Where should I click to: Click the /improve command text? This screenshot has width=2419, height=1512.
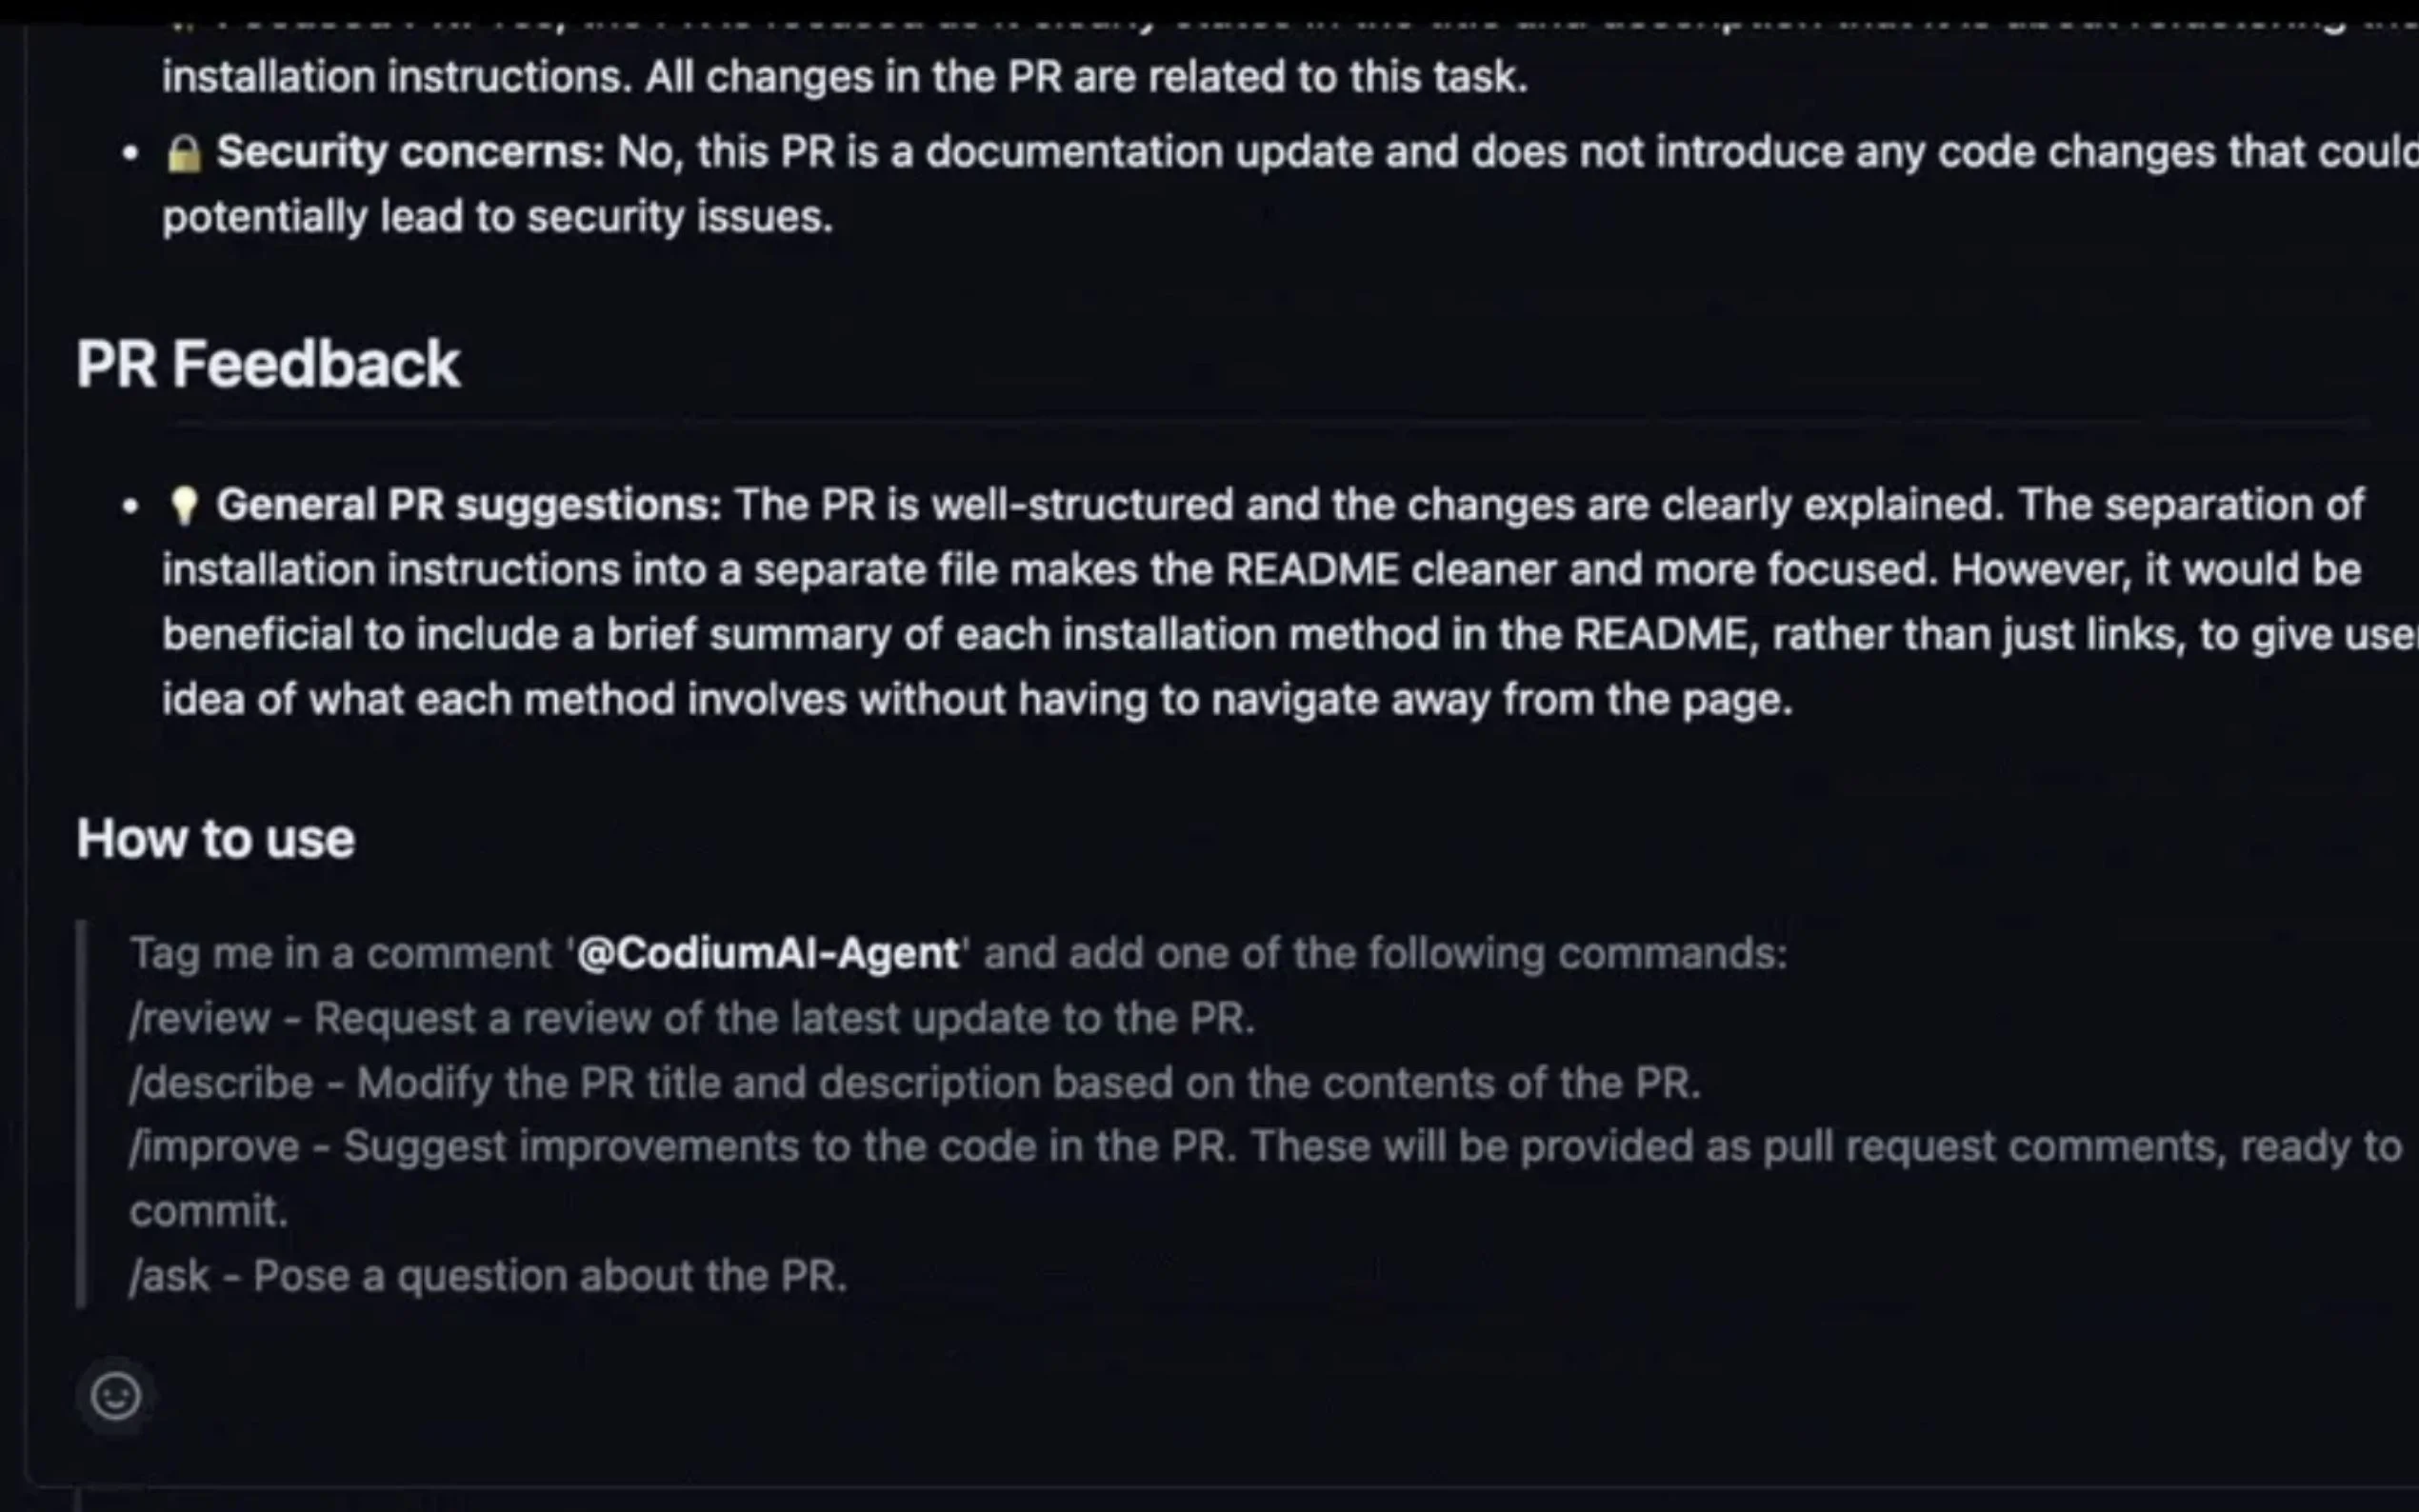(x=214, y=1146)
